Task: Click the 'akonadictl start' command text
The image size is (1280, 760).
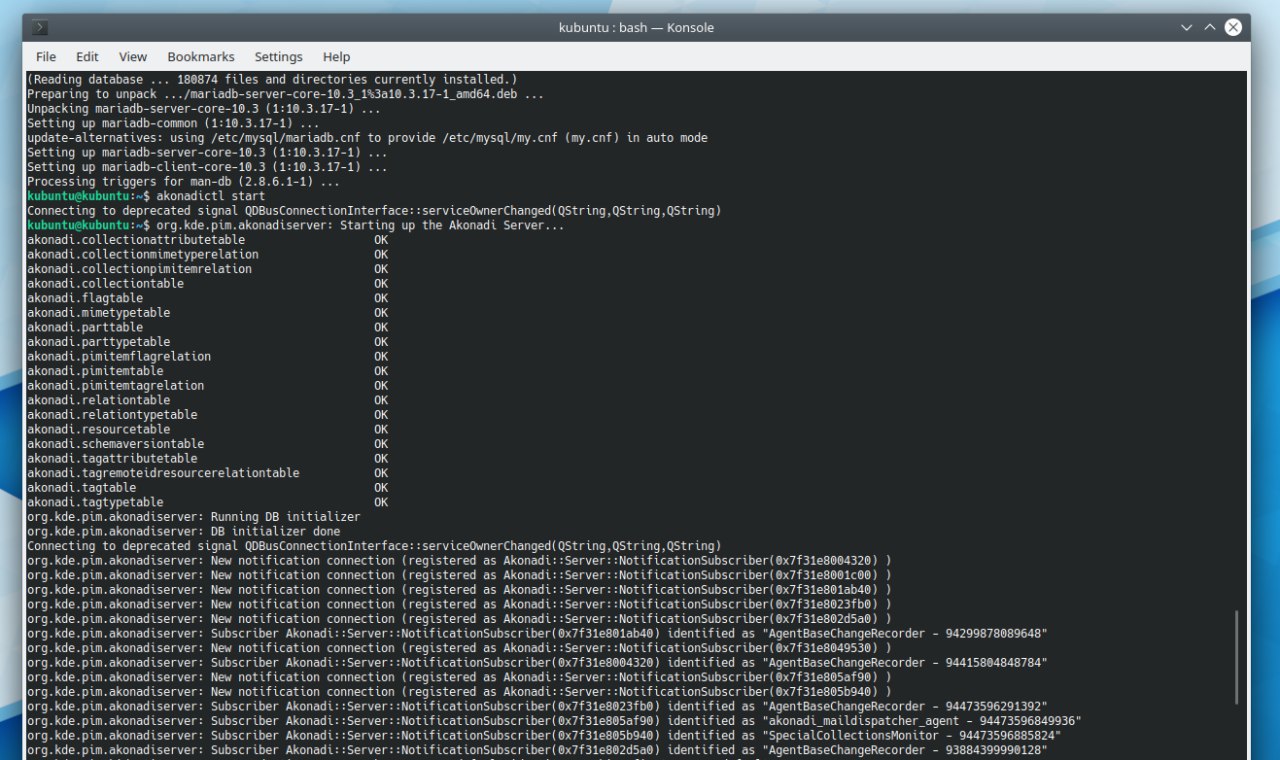Action: [x=211, y=196]
